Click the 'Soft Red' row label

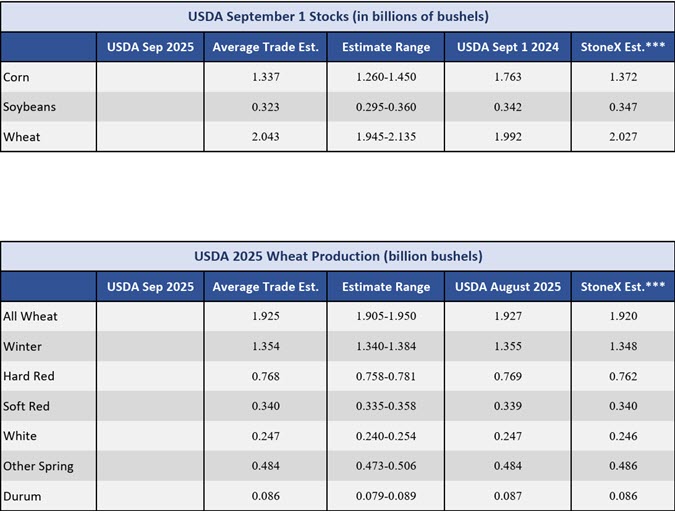click(x=26, y=406)
